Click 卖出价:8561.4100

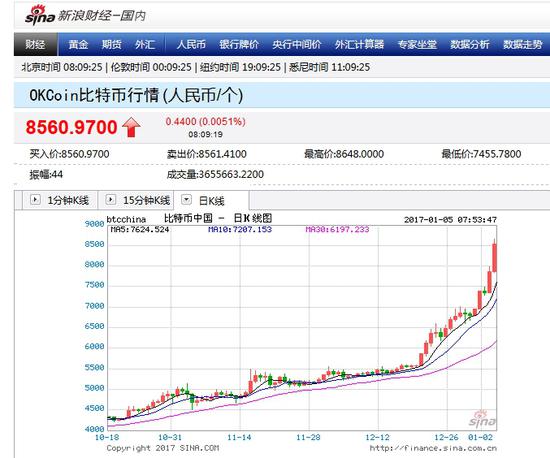pos(207,154)
